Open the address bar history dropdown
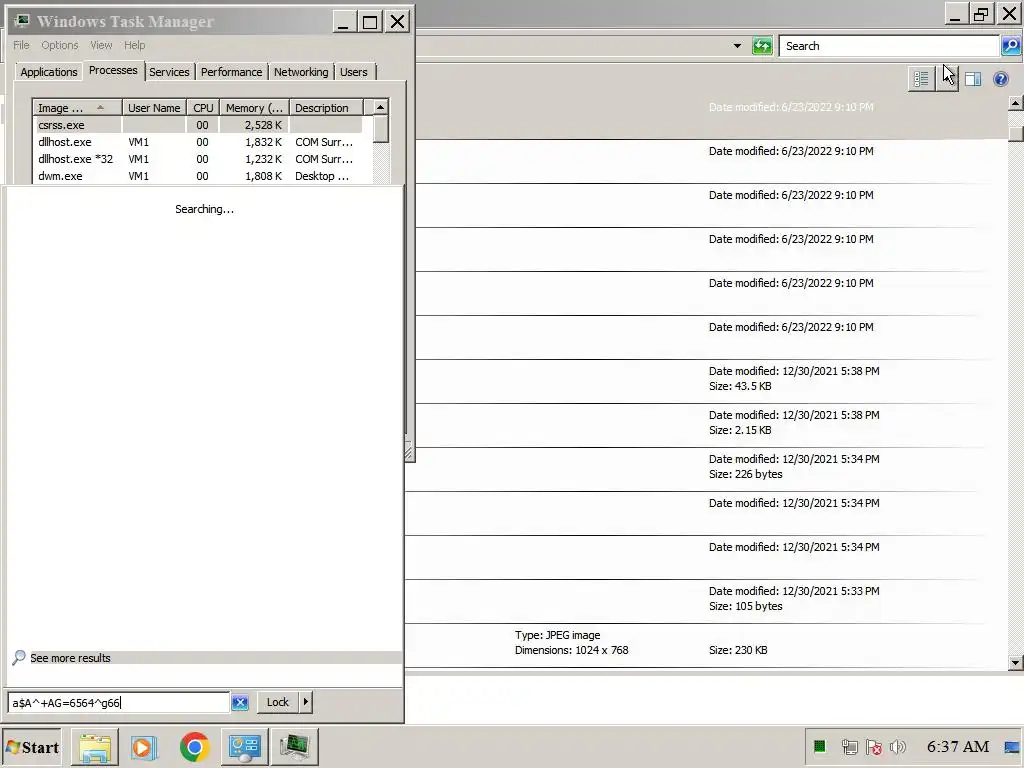This screenshot has width=1024, height=768. tap(737, 46)
